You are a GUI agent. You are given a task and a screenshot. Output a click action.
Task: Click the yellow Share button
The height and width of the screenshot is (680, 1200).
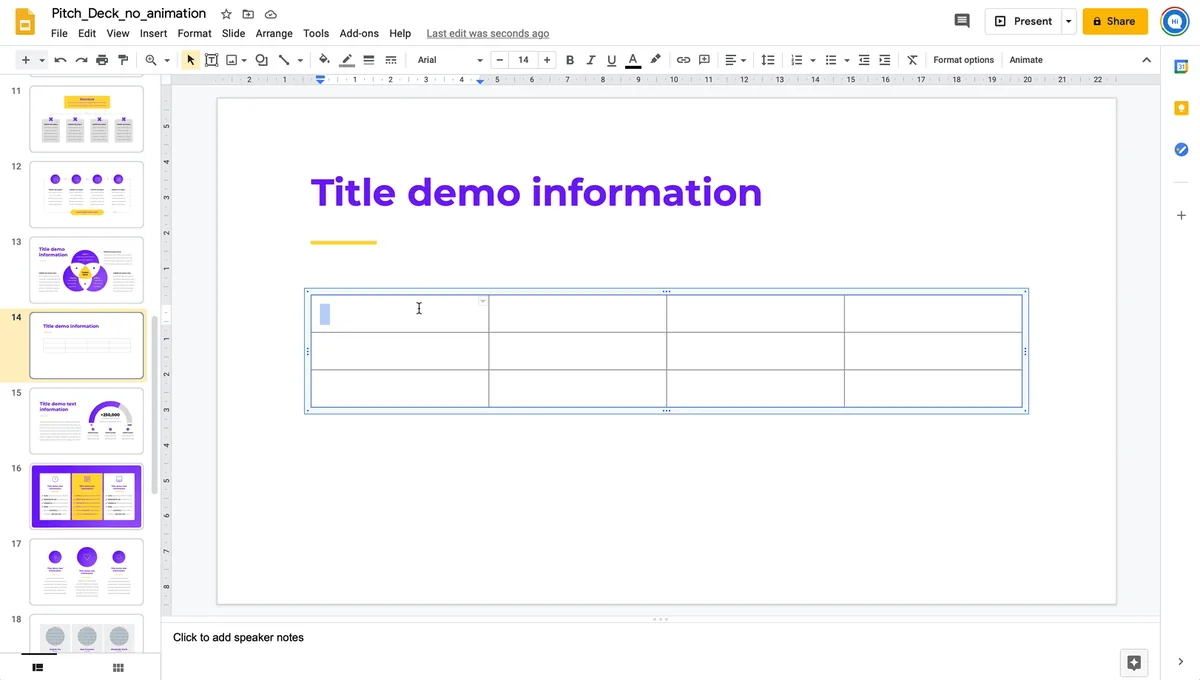click(1115, 21)
